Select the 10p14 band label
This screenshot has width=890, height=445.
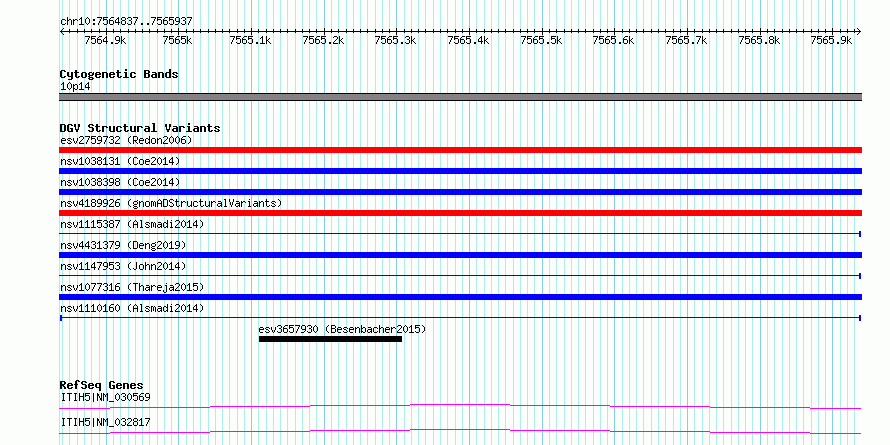pos(75,87)
